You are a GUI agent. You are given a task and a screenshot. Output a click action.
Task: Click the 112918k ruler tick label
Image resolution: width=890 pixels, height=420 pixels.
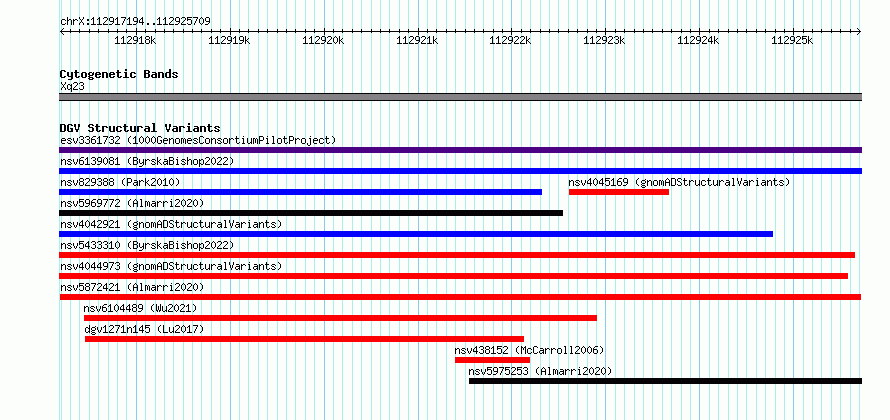(x=136, y=40)
